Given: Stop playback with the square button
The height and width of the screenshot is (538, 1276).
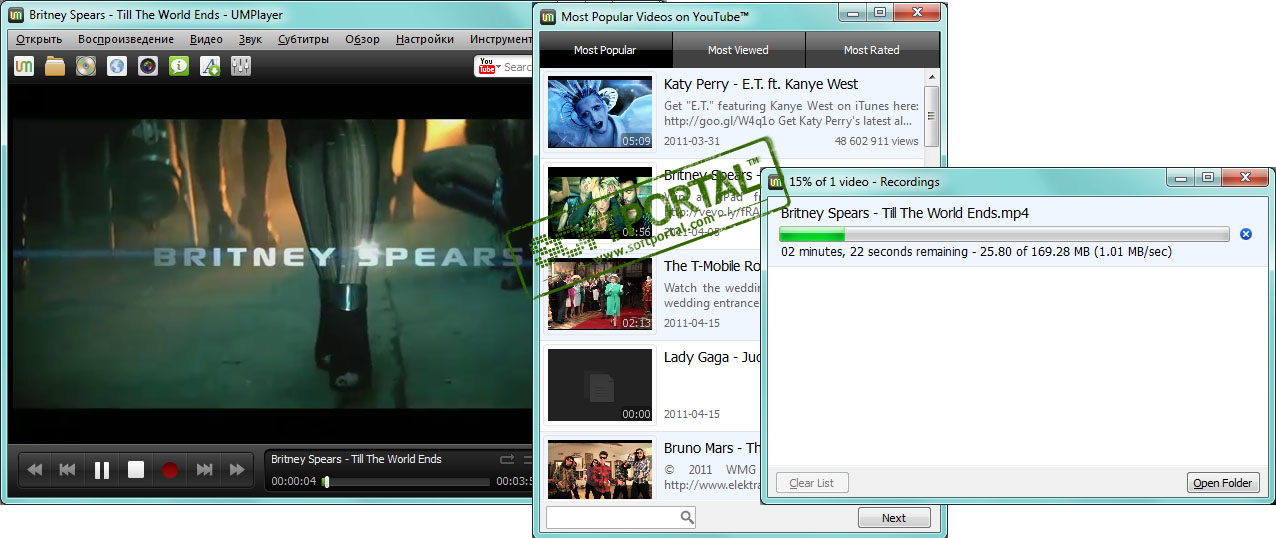Looking at the screenshot, I should [x=136, y=469].
